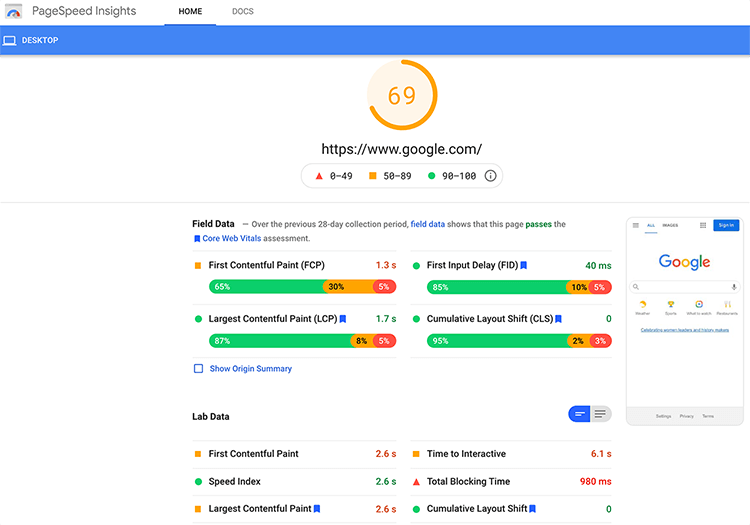This screenshot has height=525, width=750.
Task: Click red triangle beside Total Blocking Time
Action: pyautogui.click(x=416, y=481)
